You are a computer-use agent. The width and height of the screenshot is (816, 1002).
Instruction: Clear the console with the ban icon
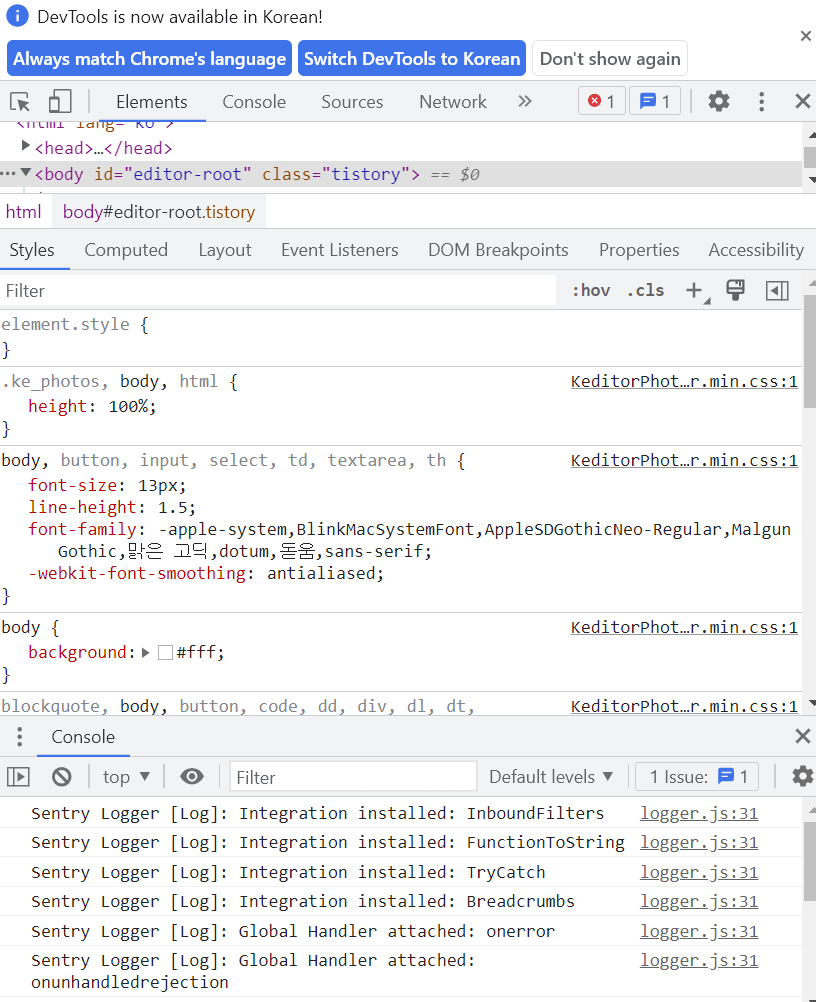pyautogui.click(x=61, y=776)
